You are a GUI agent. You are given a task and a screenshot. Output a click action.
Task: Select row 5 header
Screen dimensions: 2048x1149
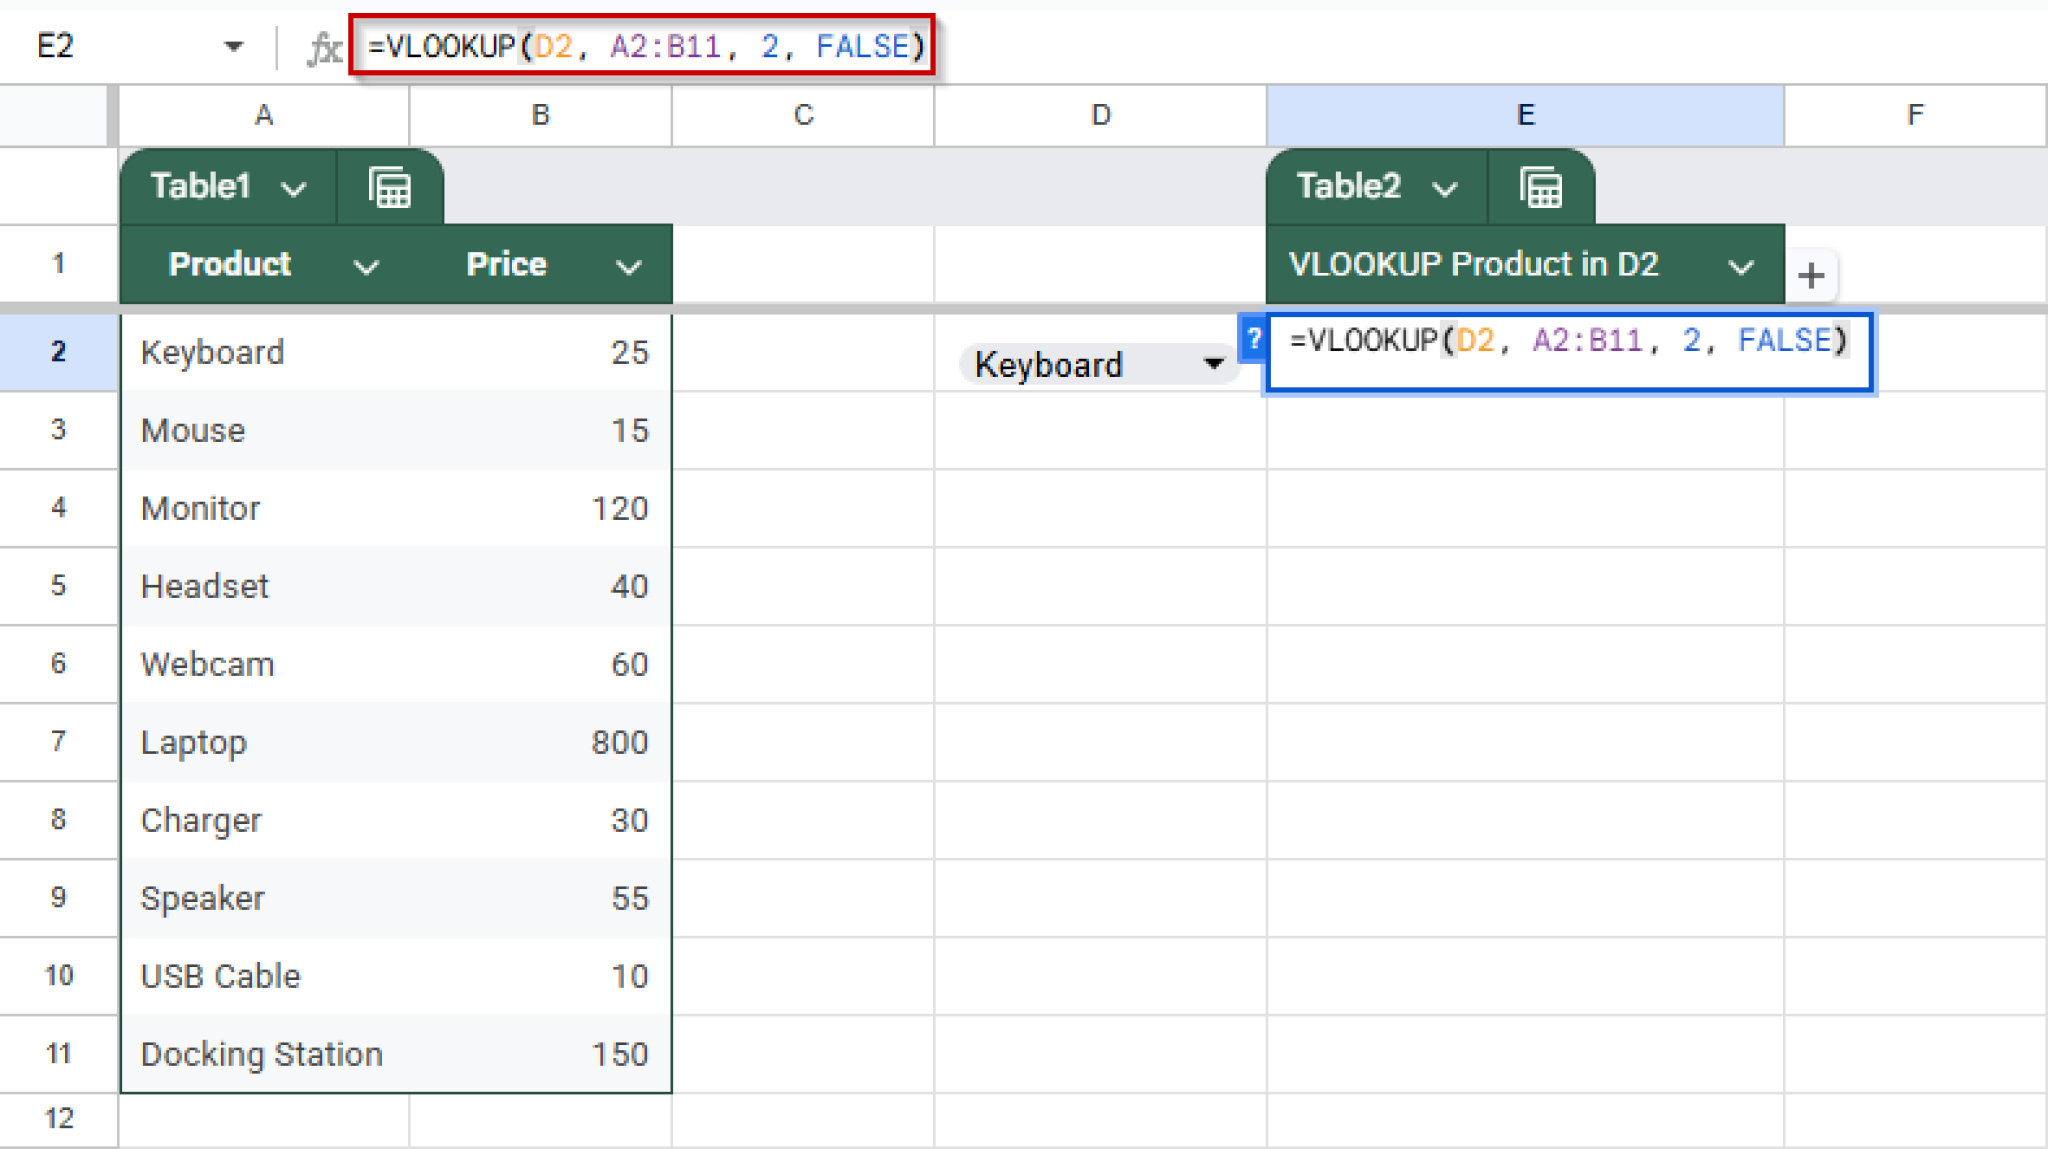[x=58, y=586]
